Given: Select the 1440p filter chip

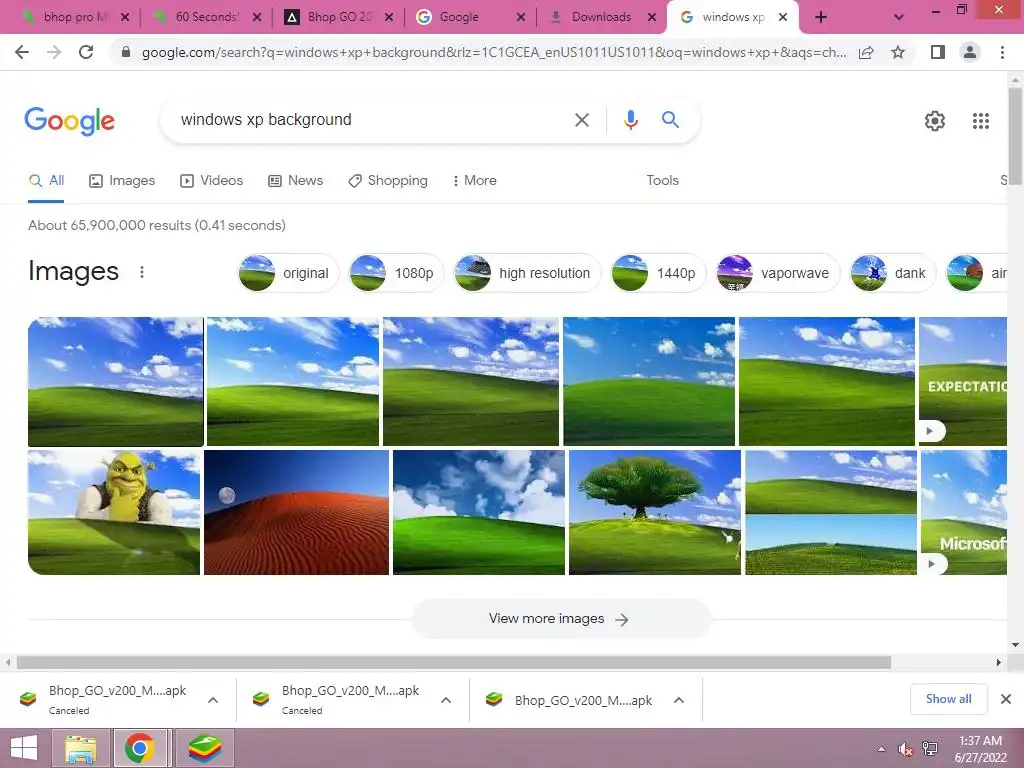Looking at the screenshot, I should click(658, 273).
